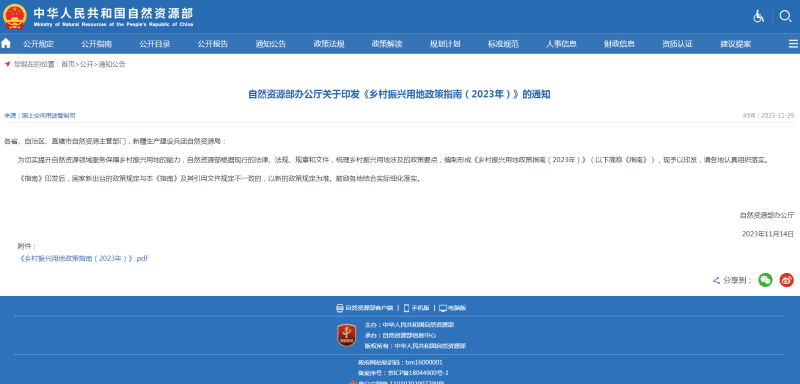Click the national emblem logo
Viewport: 800px width, 384px height.
tap(15, 16)
